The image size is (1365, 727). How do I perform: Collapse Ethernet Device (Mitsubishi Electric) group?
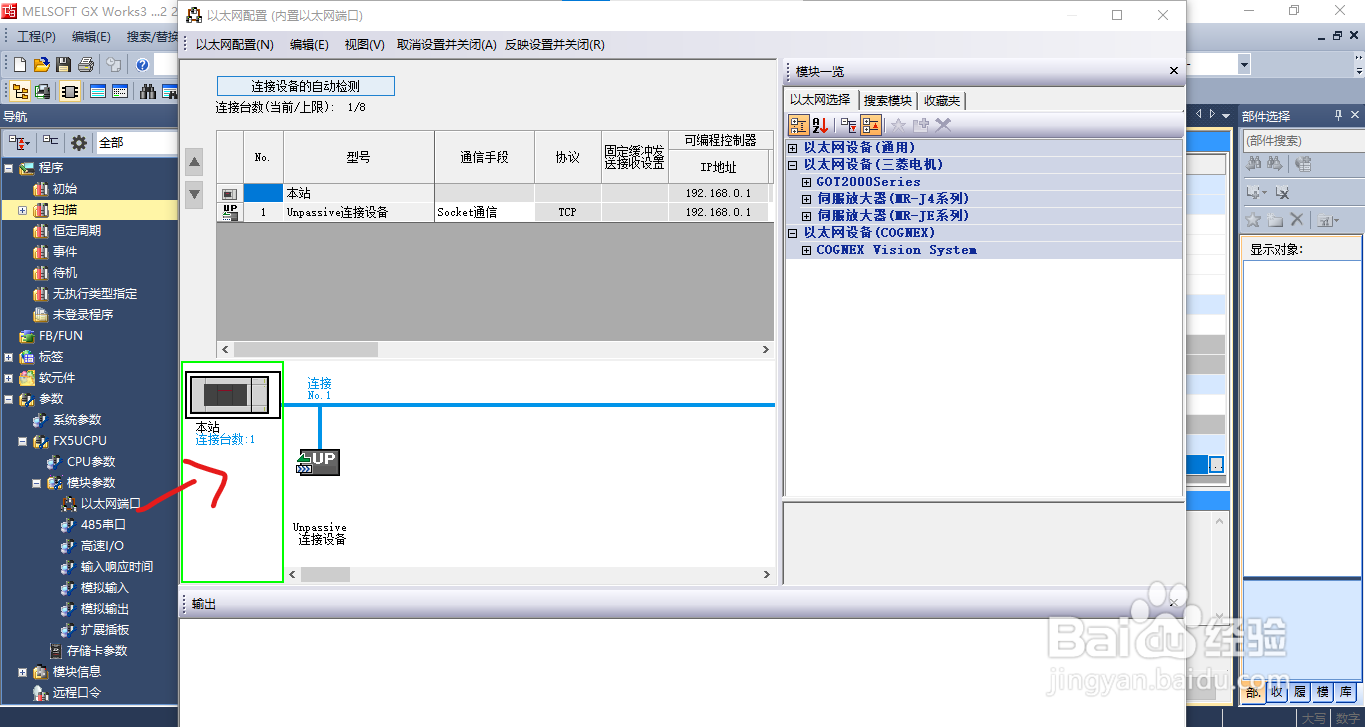pyautogui.click(x=793, y=164)
